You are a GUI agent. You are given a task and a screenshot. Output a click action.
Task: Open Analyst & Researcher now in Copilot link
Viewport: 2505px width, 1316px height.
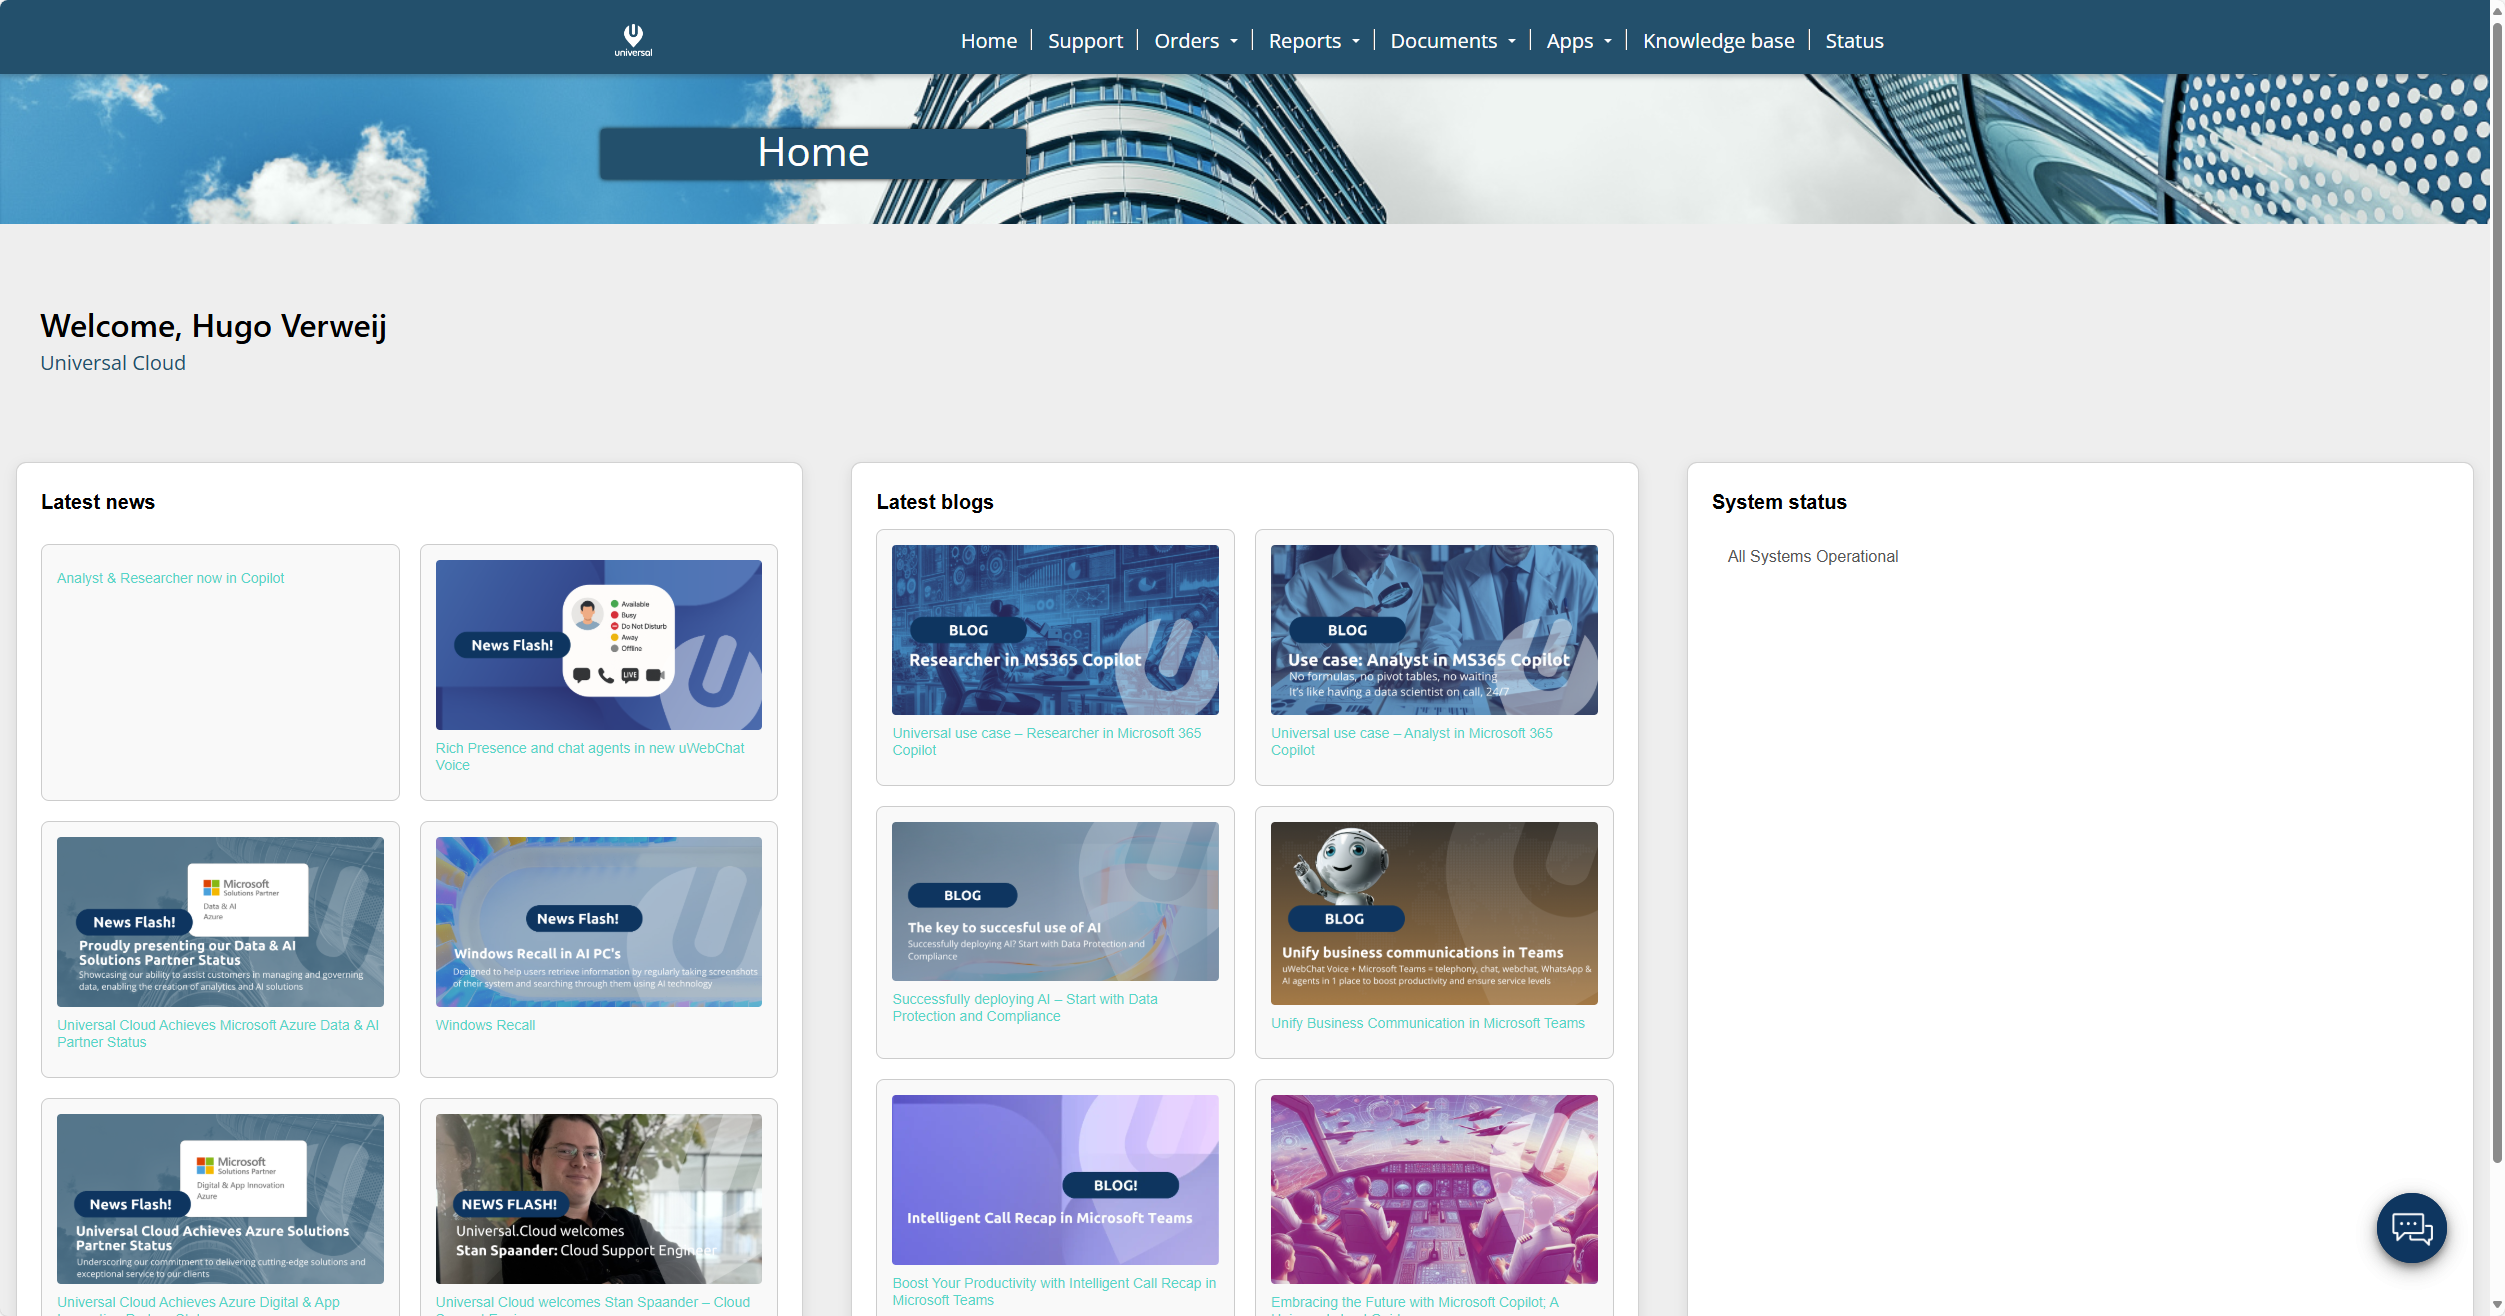(x=170, y=578)
